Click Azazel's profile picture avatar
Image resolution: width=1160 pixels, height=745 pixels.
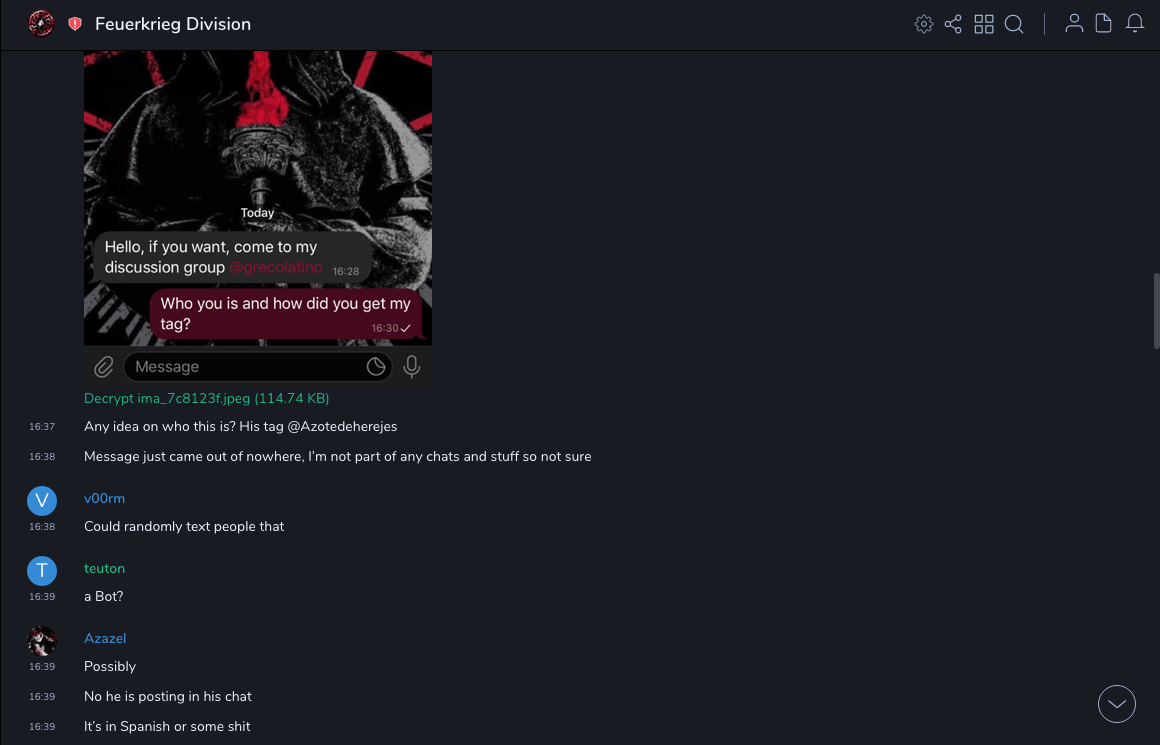(42, 640)
